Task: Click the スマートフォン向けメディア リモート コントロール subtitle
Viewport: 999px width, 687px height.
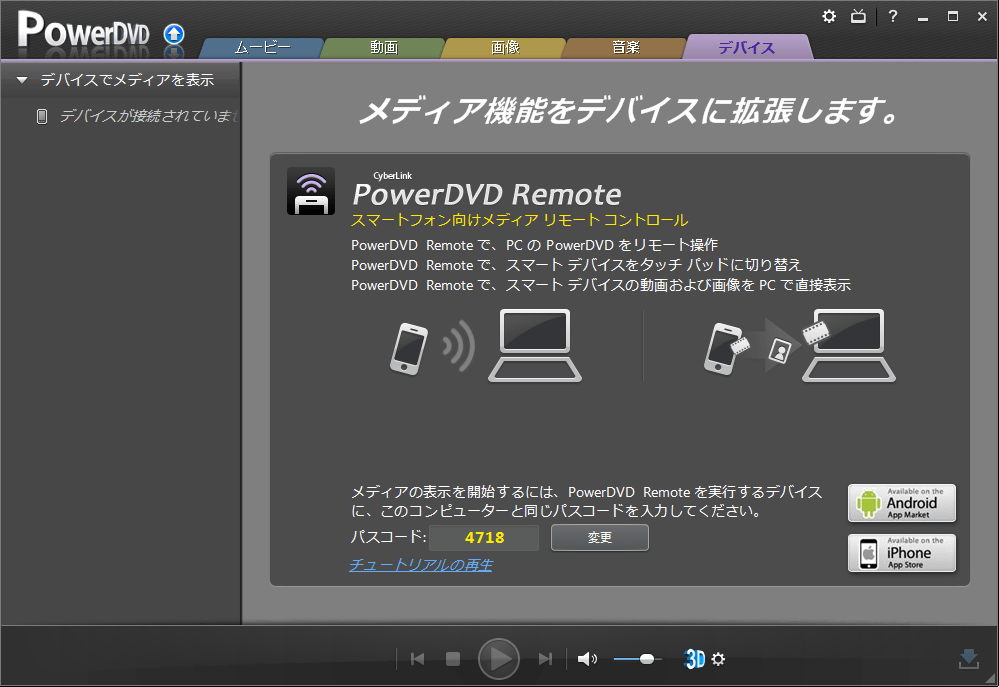Action: point(519,221)
